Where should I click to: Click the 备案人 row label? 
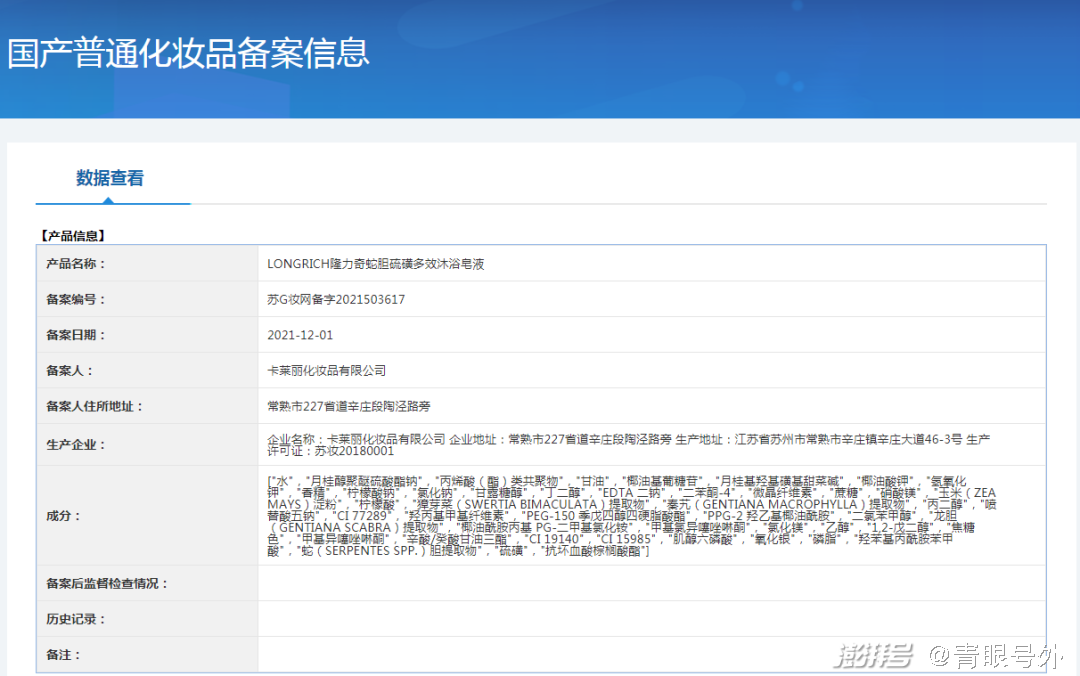pyautogui.click(x=70, y=371)
